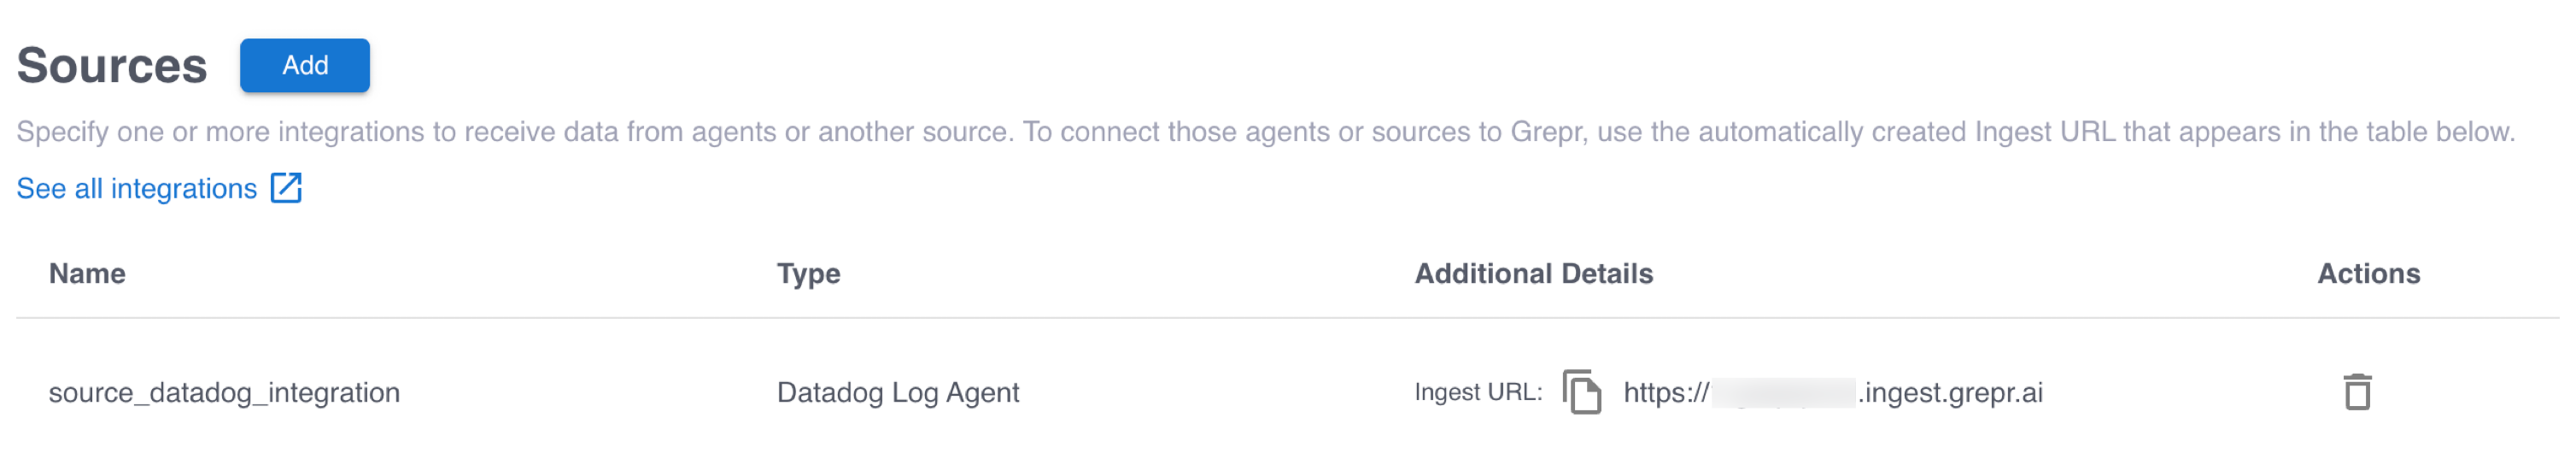Click the word Grepr in the description
2576x465 pixels.
[x=1547, y=132]
